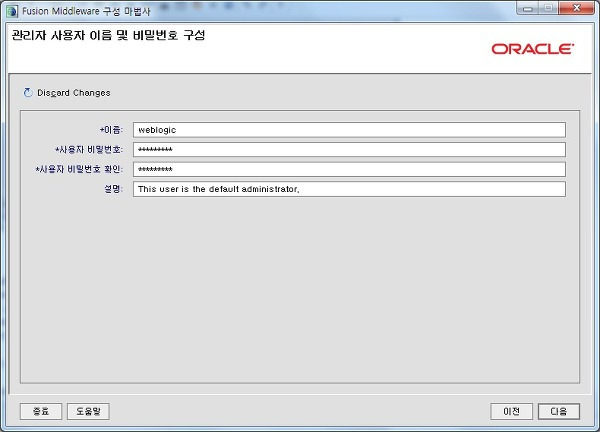Focus the 설명 description field
The width and height of the screenshot is (600, 432).
(x=349, y=189)
